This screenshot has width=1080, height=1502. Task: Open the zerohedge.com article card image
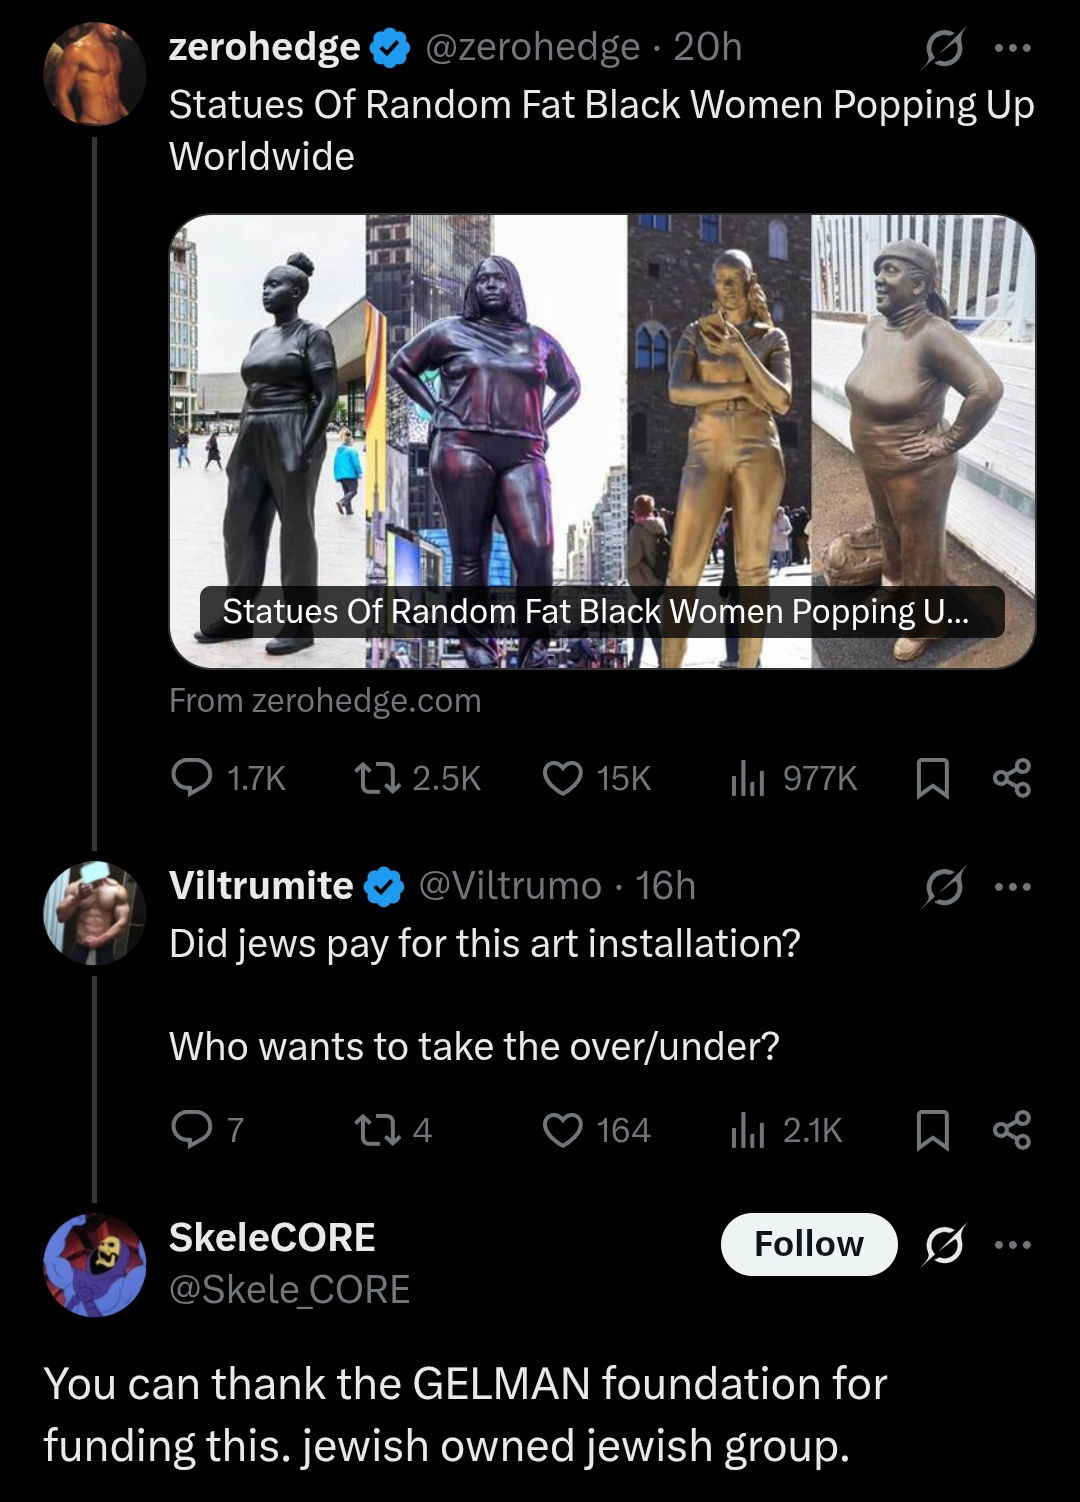[602, 441]
